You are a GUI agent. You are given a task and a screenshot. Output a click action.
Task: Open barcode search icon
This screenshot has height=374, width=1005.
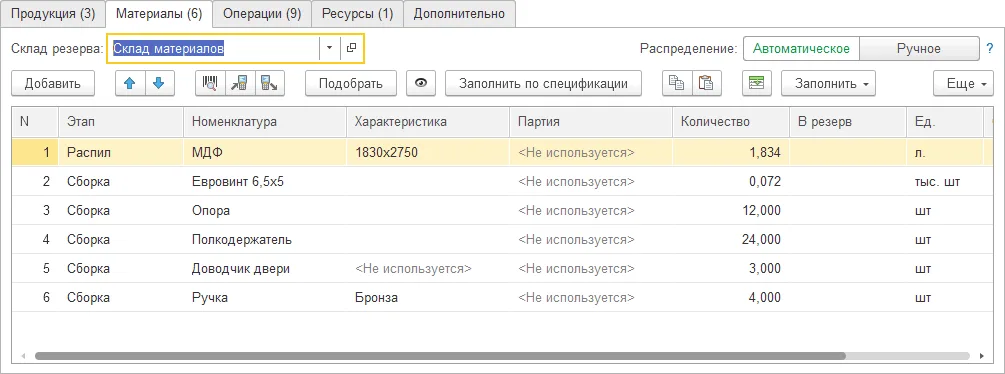coord(210,83)
